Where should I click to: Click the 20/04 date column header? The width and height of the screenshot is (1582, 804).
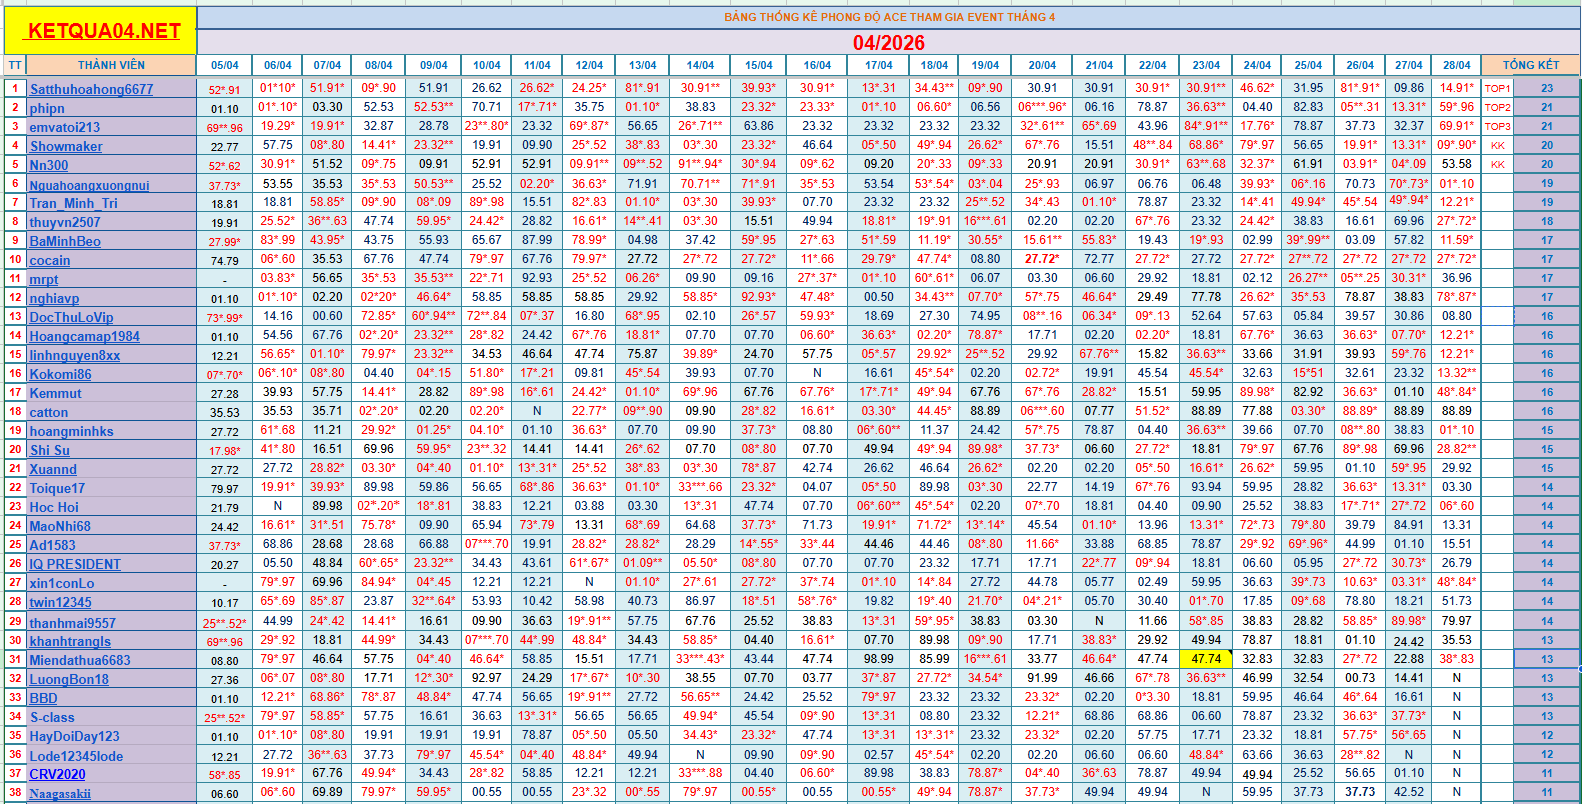pyautogui.click(x=1042, y=65)
